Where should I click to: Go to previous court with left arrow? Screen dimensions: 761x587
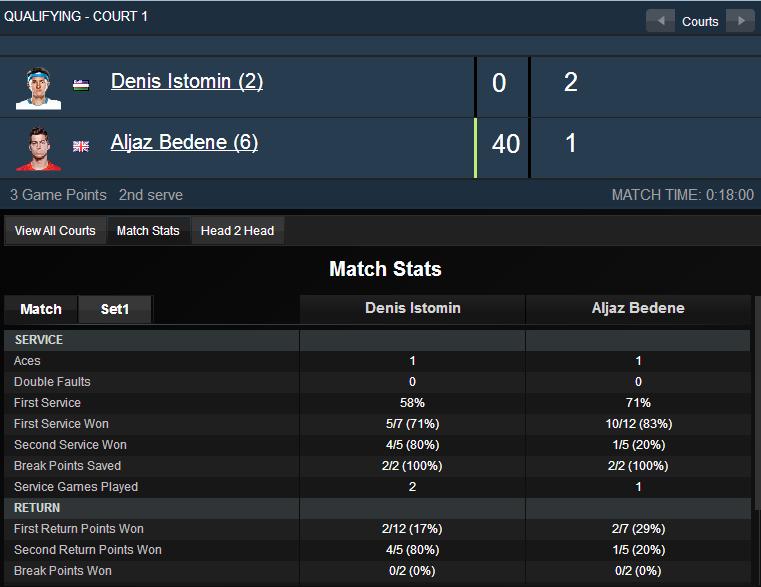point(660,21)
